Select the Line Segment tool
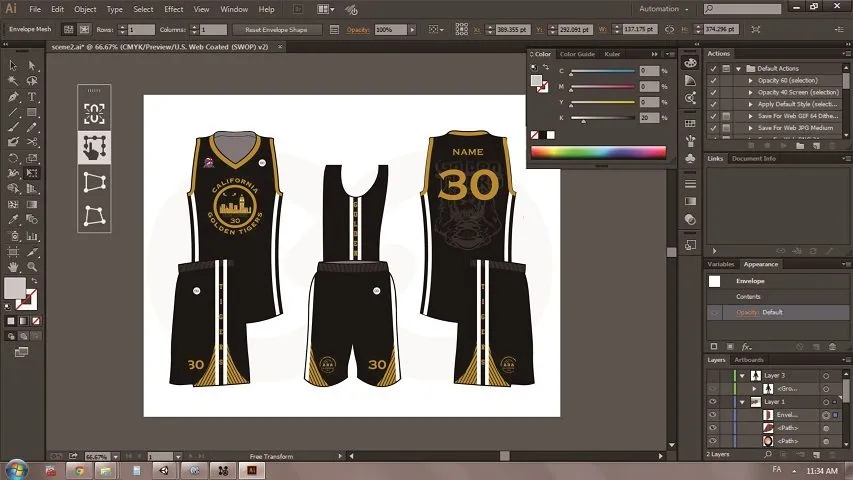The image size is (853, 480). [13, 112]
